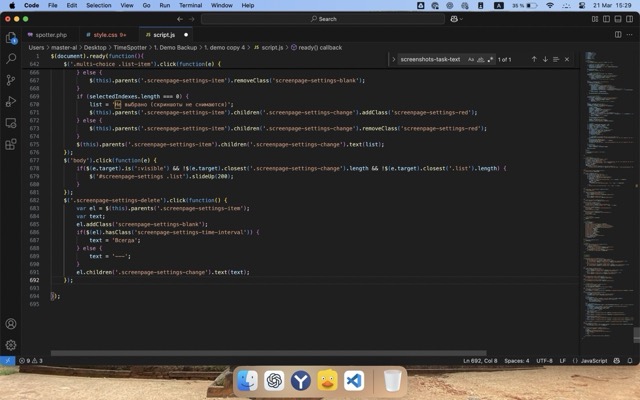Switch to the style.css tab
Viewport: 640px width, 400px height.
coord(109,34)
